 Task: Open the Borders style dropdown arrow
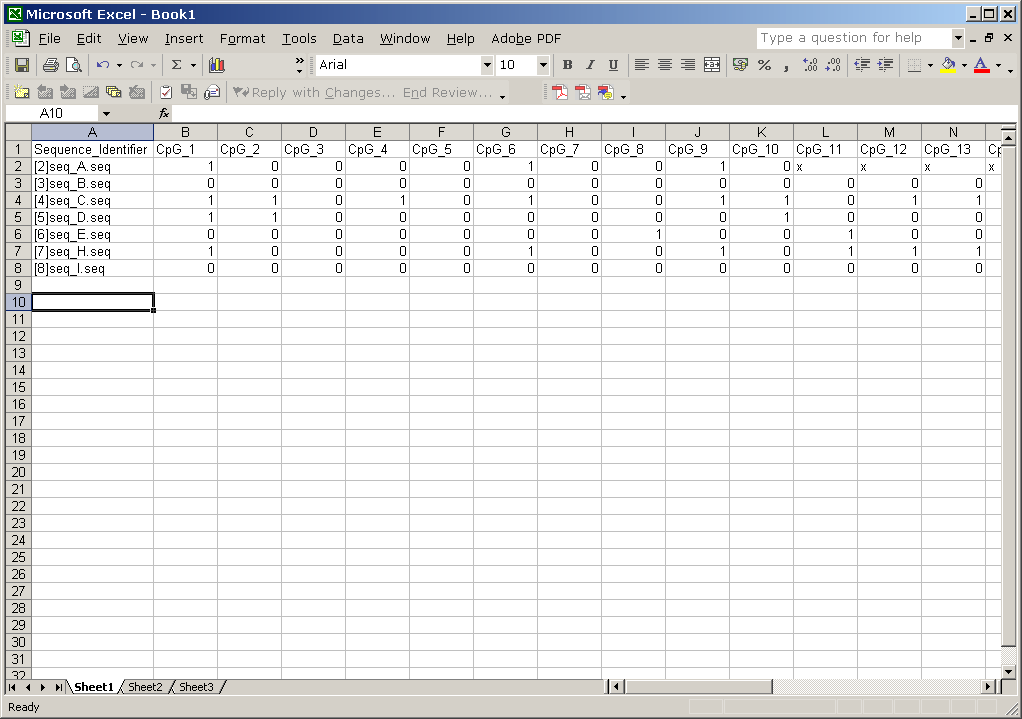point(930,65)
